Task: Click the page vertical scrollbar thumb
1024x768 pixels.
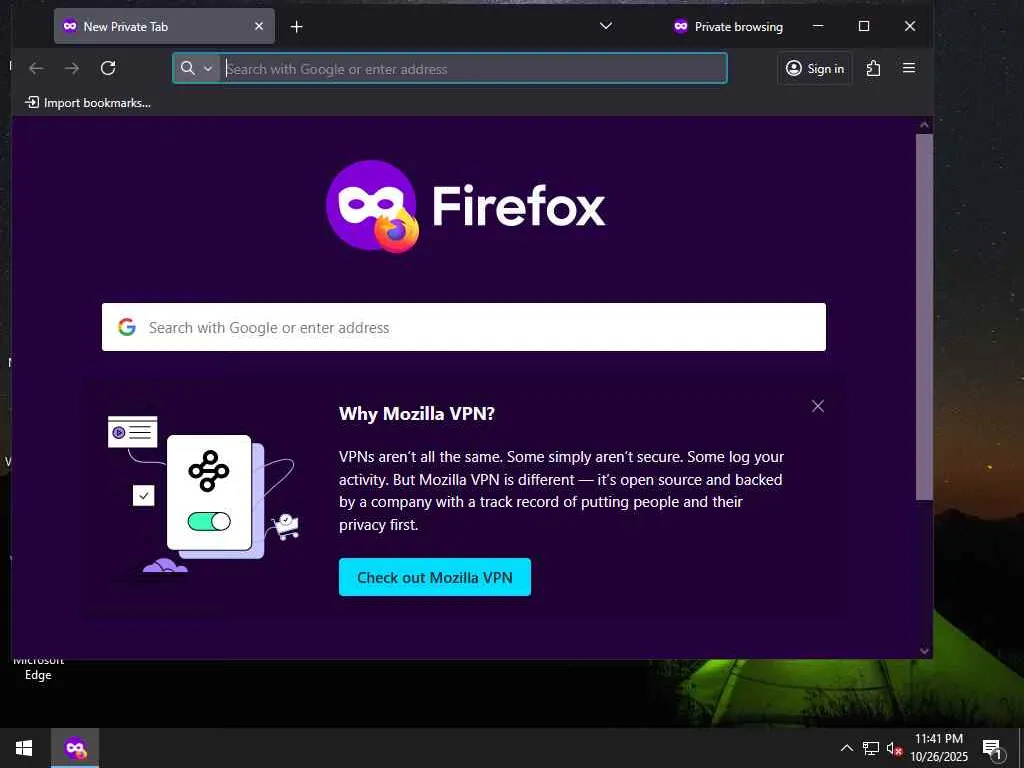Action: [924, 317]
